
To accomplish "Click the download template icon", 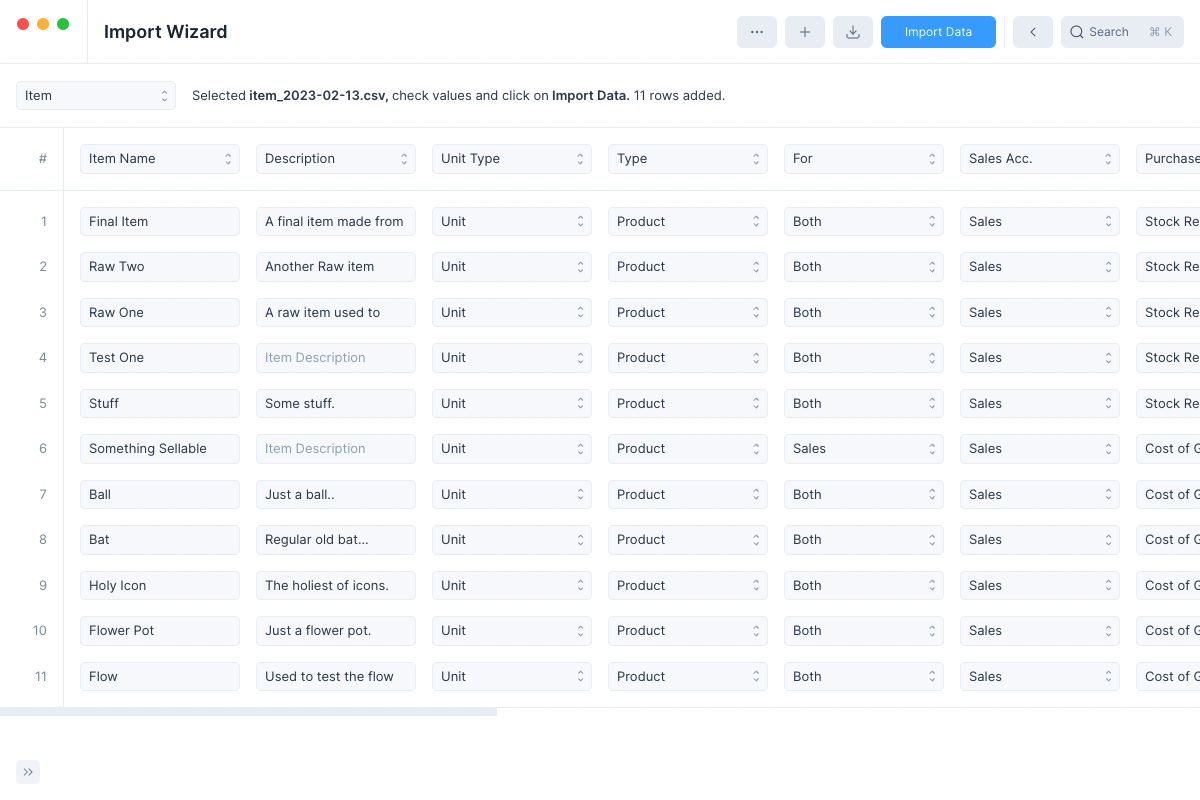I will pos(852,32).
